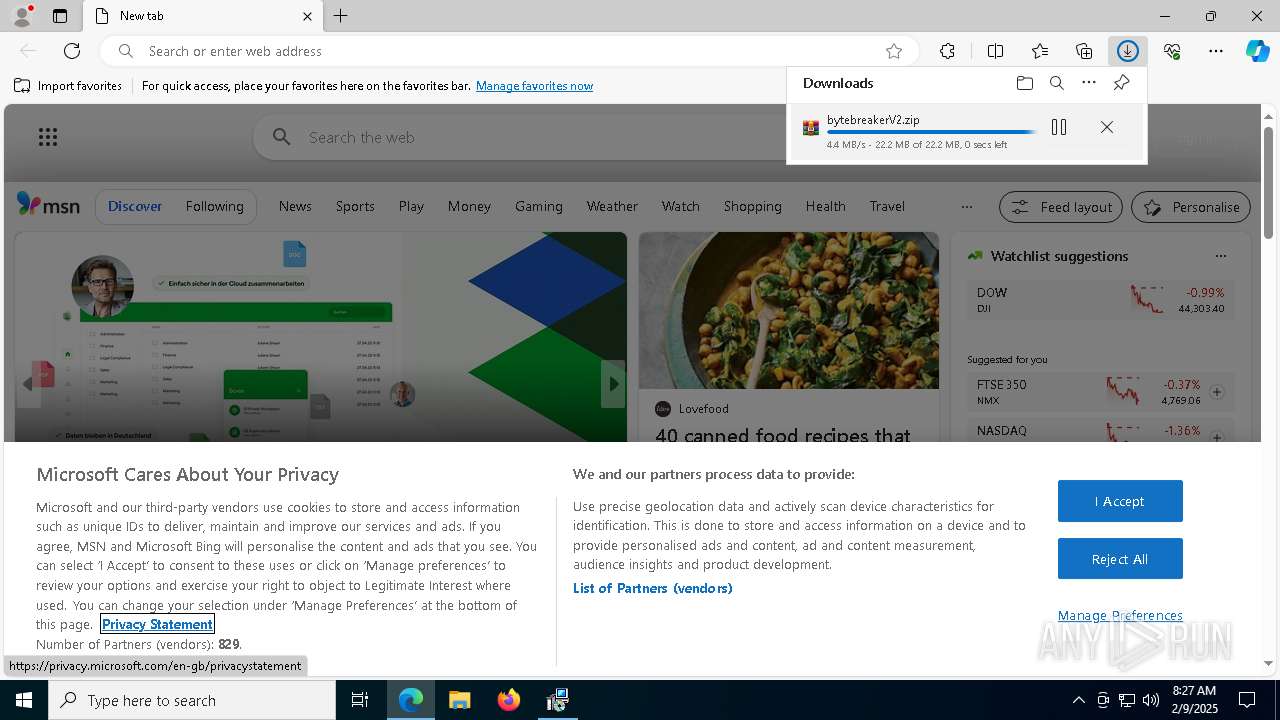Toggle the Downloads toolbar button
The width and height of the screenshot is (1280, 720).
(1128, 51)
